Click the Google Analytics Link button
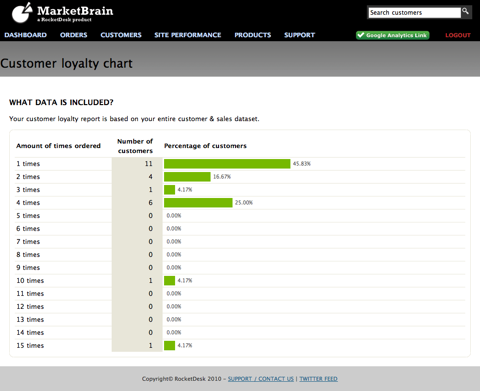Image resolution: width=480 pixels, height=391 pixels. tap(393, 35)
